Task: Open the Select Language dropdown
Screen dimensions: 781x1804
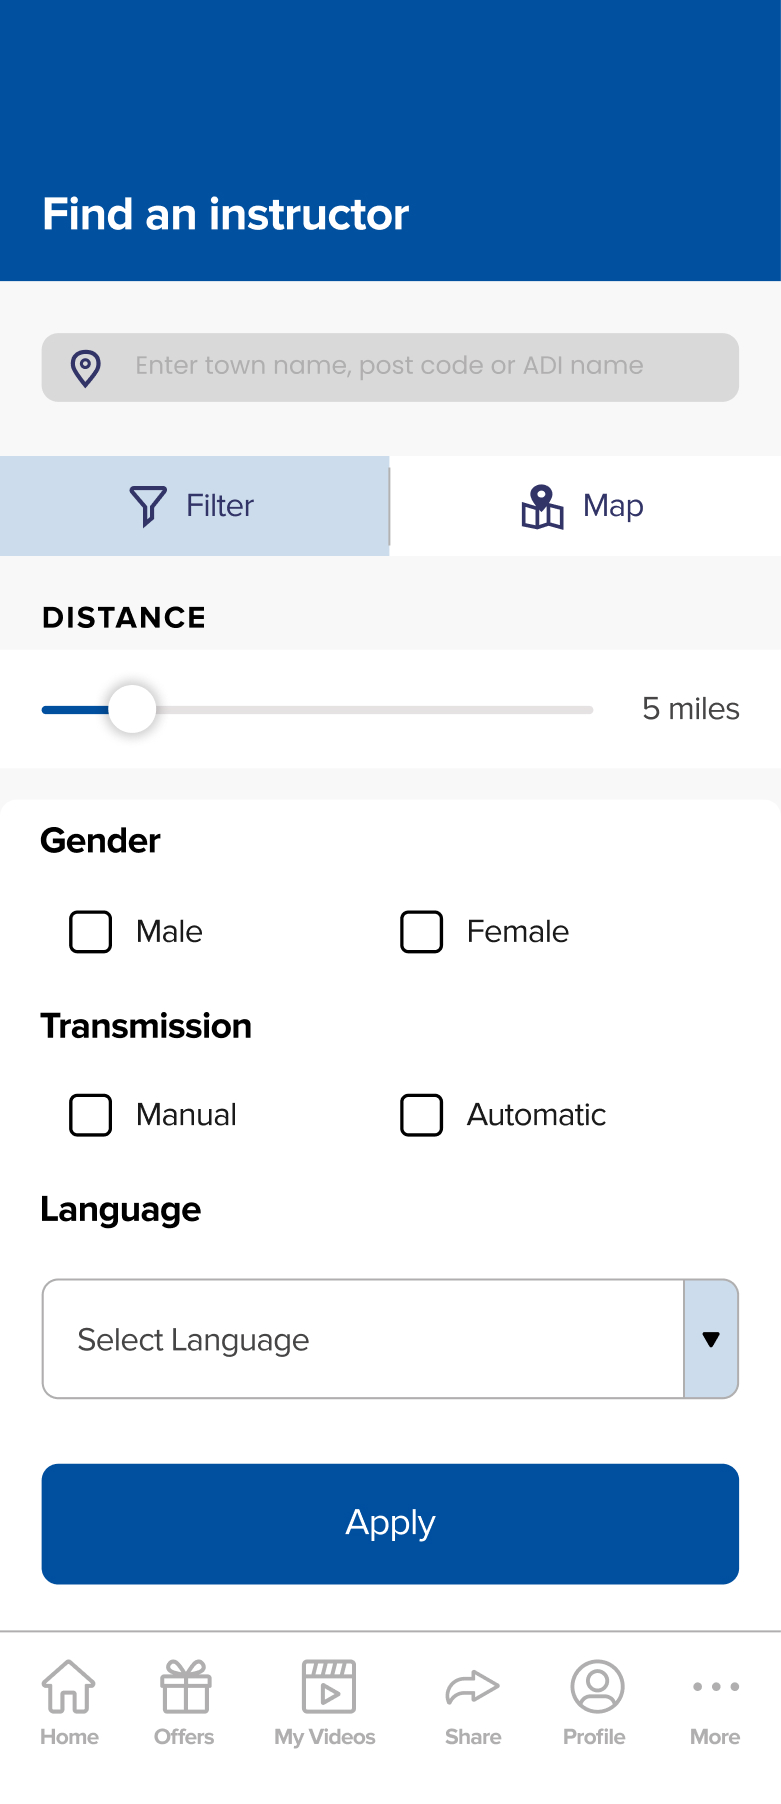Action: click(363, 1339)
